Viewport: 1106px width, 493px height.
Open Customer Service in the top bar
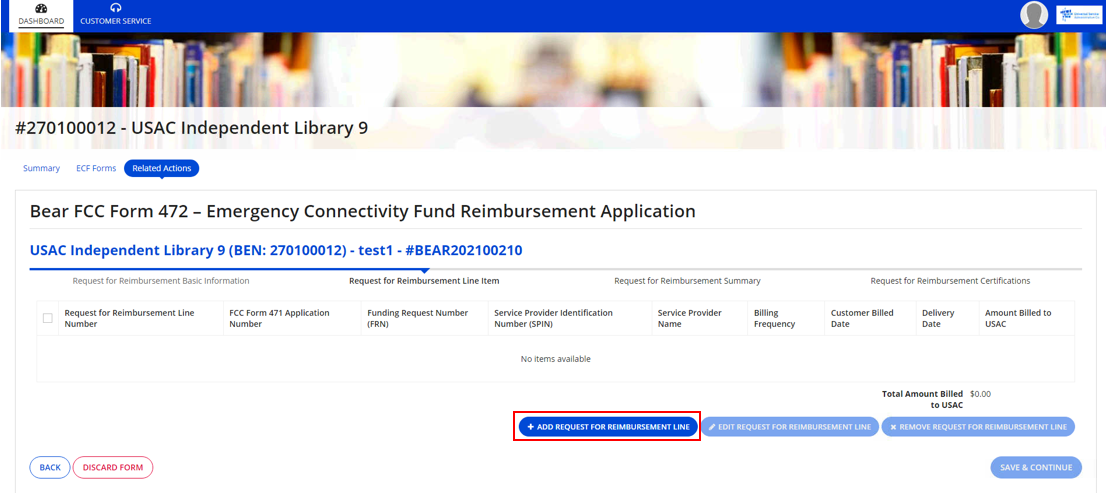coord(116,16)
